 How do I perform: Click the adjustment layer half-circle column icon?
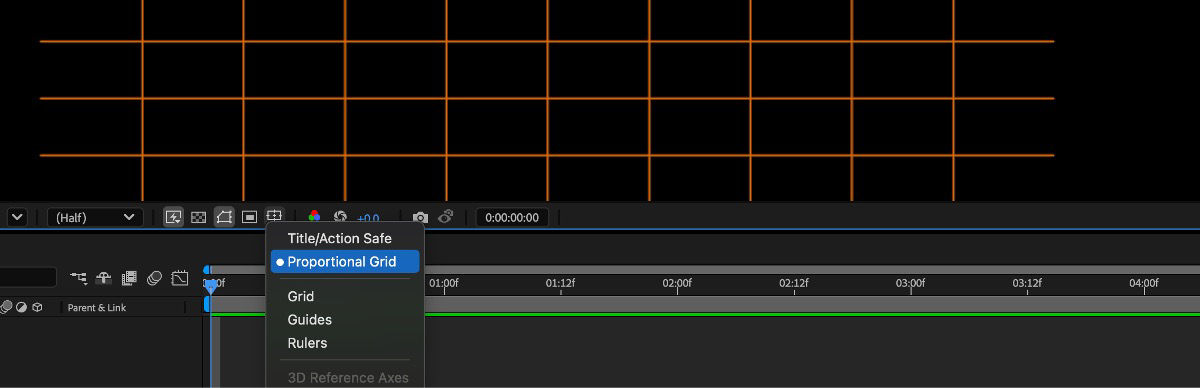(21, 308)
